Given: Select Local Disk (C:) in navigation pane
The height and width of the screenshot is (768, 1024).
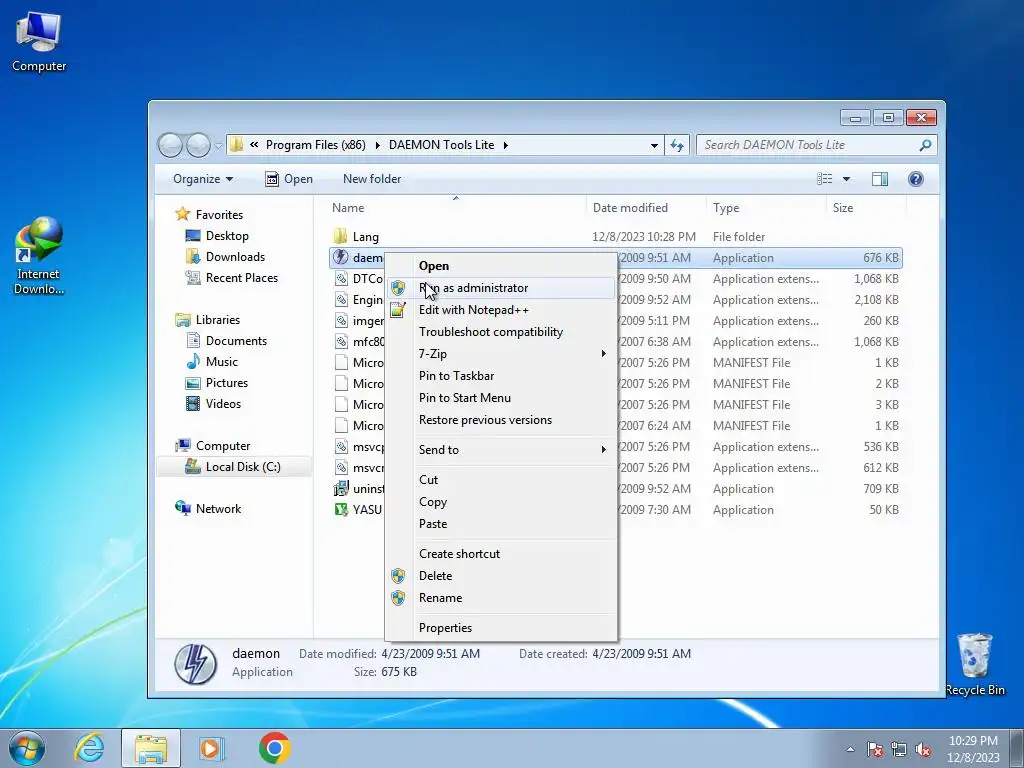Looking at the screenshot, I should click(x=233, y=467).
